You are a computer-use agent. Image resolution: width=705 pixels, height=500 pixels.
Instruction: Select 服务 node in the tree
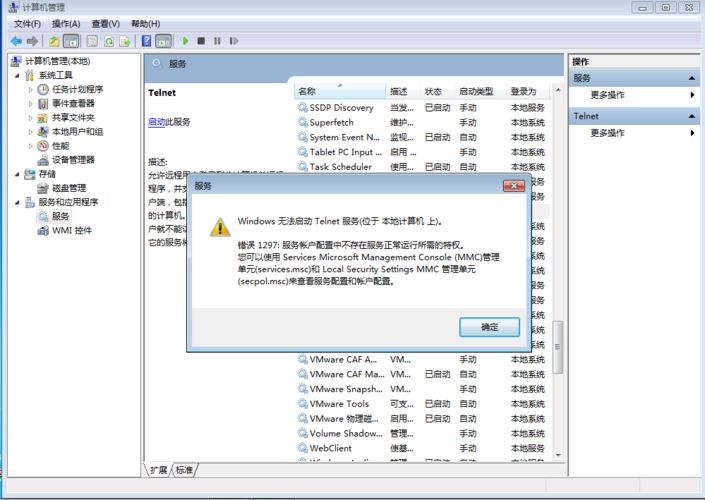tap(60, 216)
